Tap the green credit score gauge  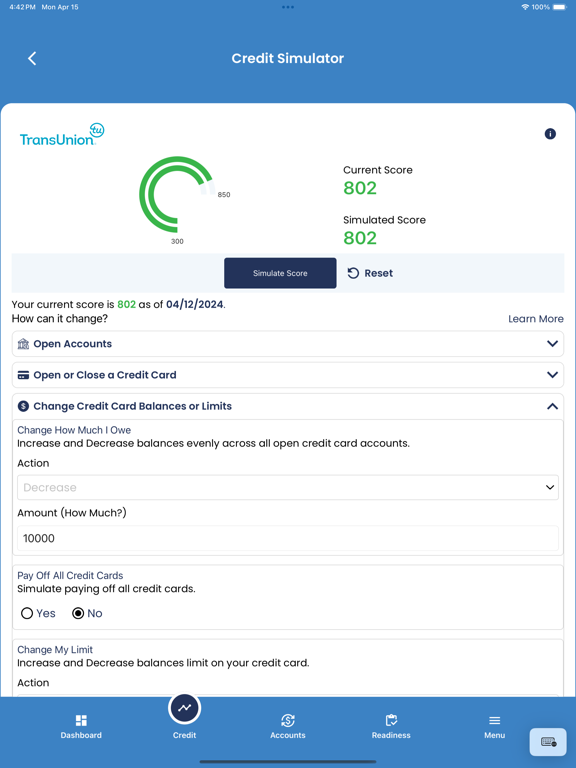tap(176, 194)
